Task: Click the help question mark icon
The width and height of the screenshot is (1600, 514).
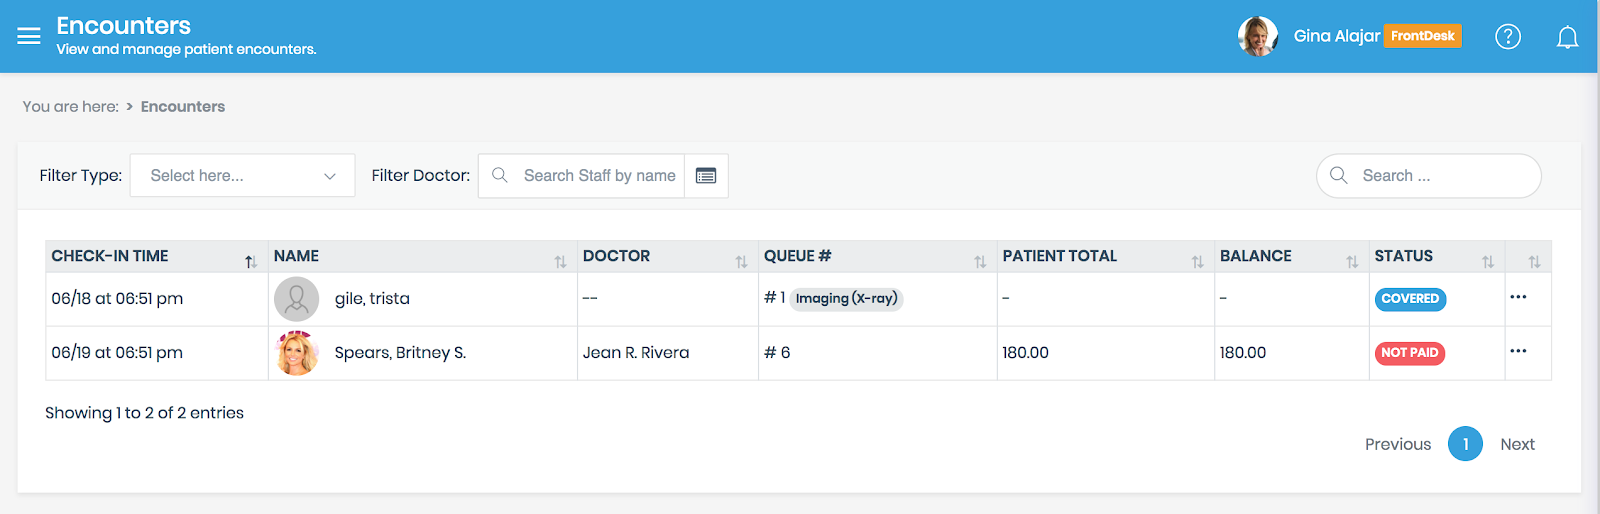Action: [1507, 37]
